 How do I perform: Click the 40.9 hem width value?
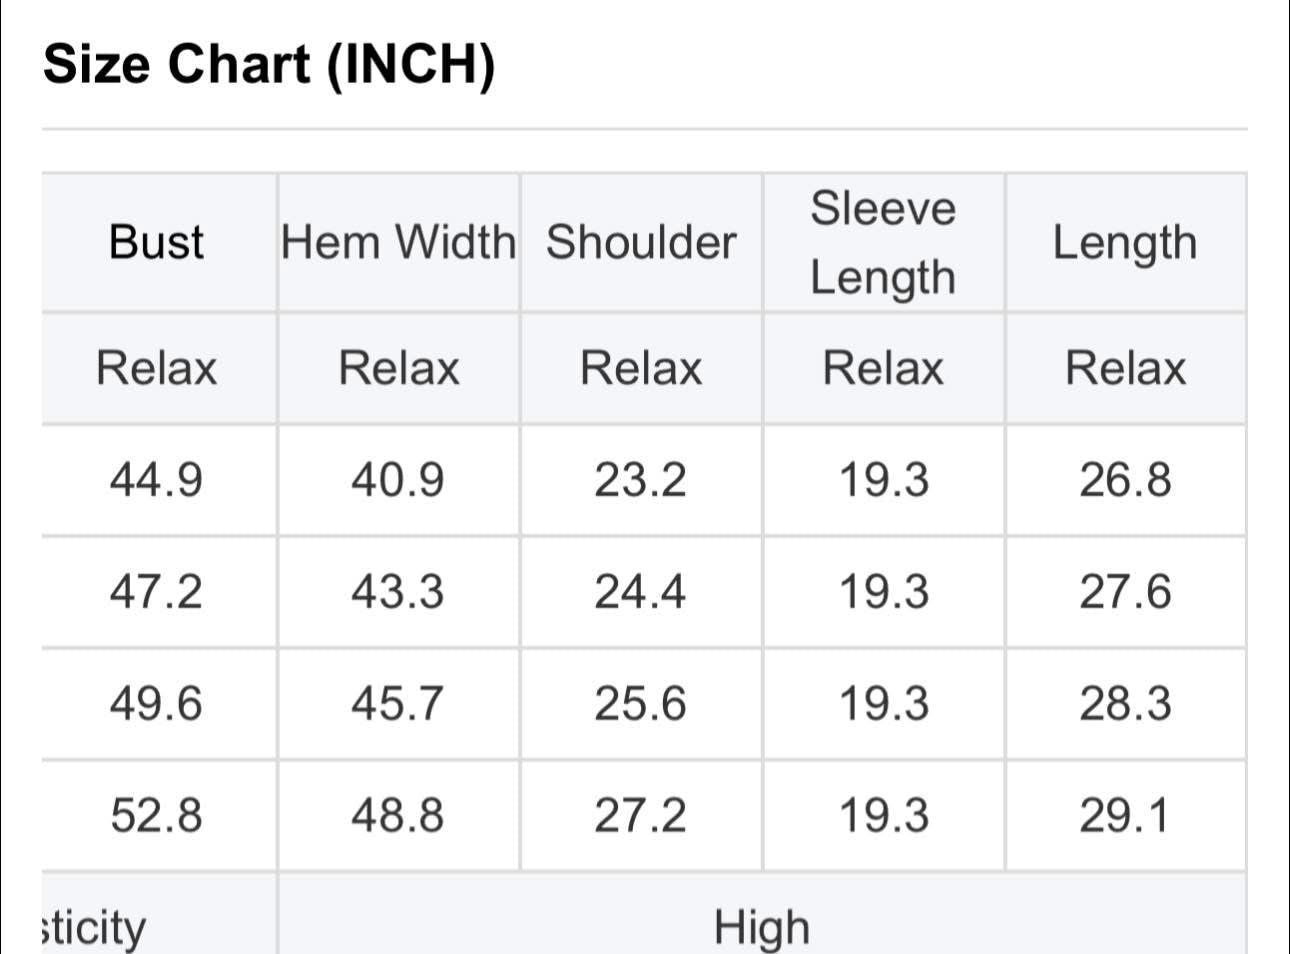[398, 480]
